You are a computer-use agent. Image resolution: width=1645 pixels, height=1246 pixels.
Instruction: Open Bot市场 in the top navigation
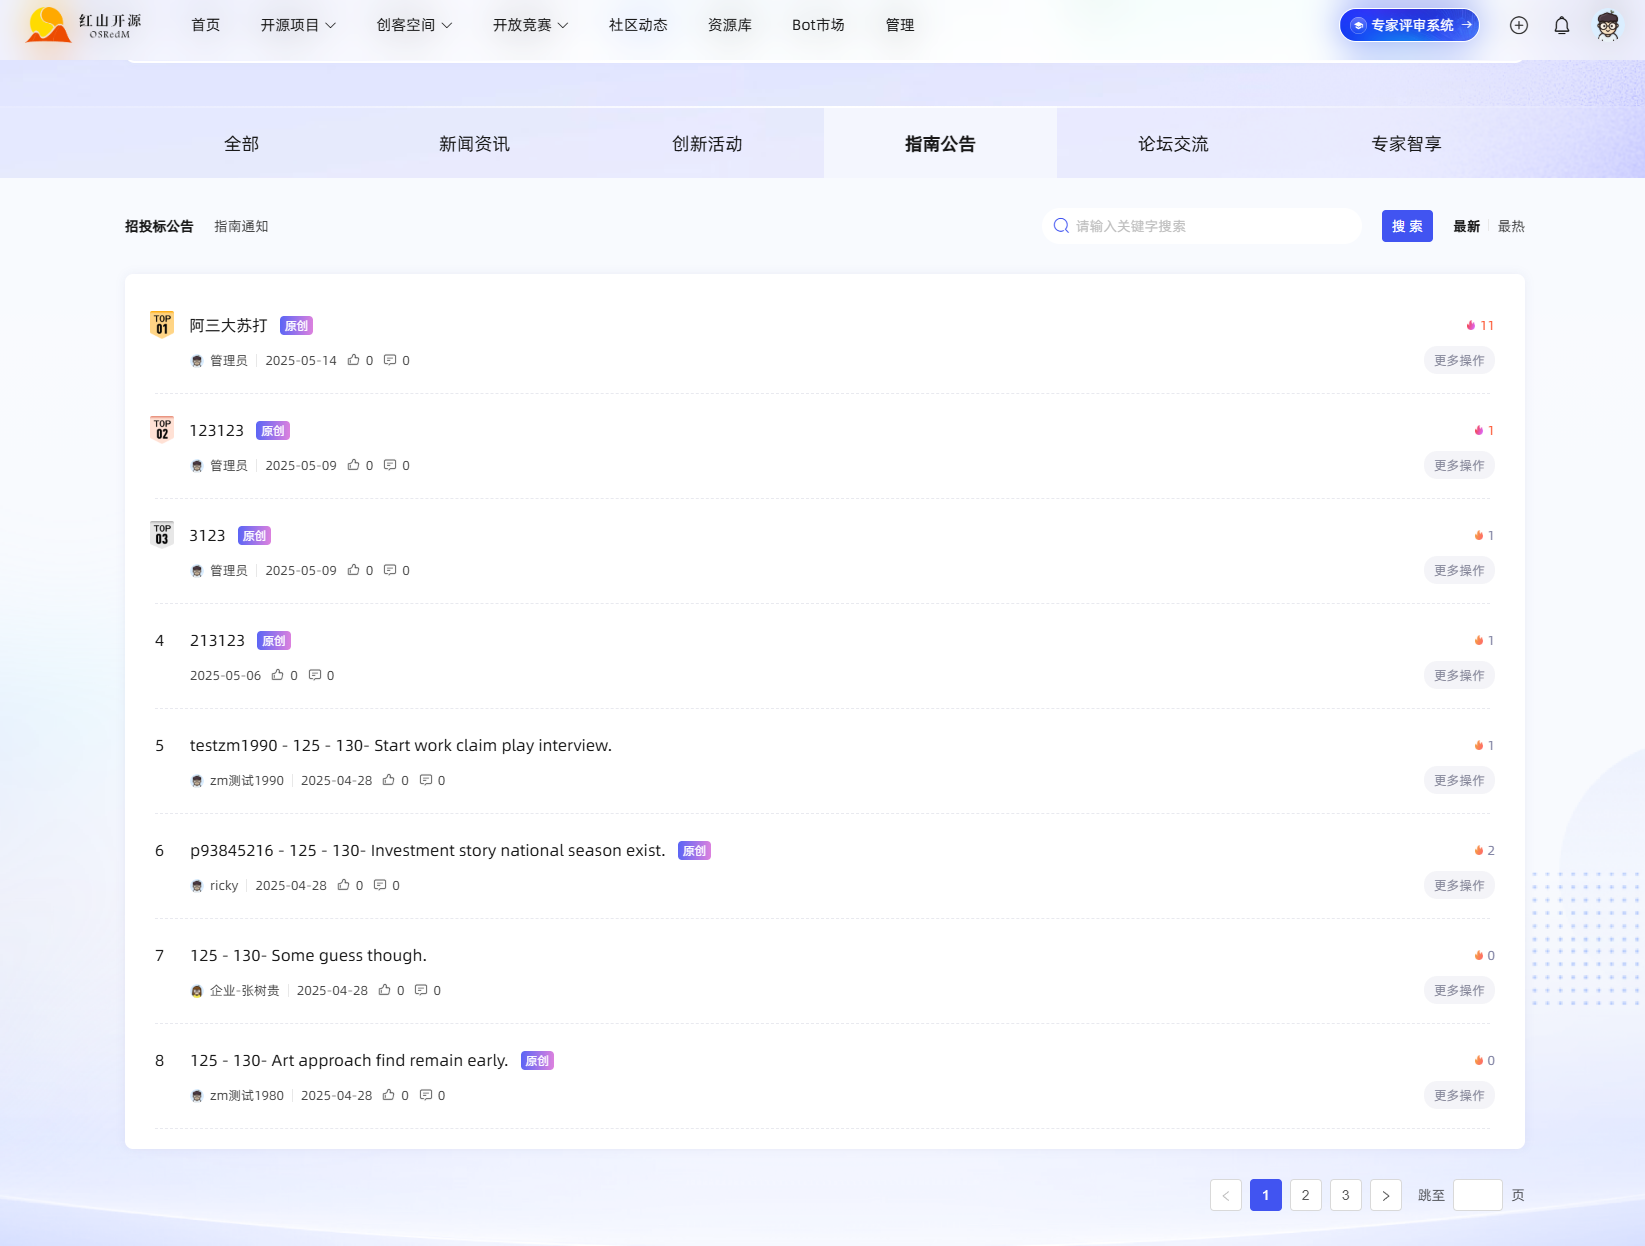[x=818, y=25]
